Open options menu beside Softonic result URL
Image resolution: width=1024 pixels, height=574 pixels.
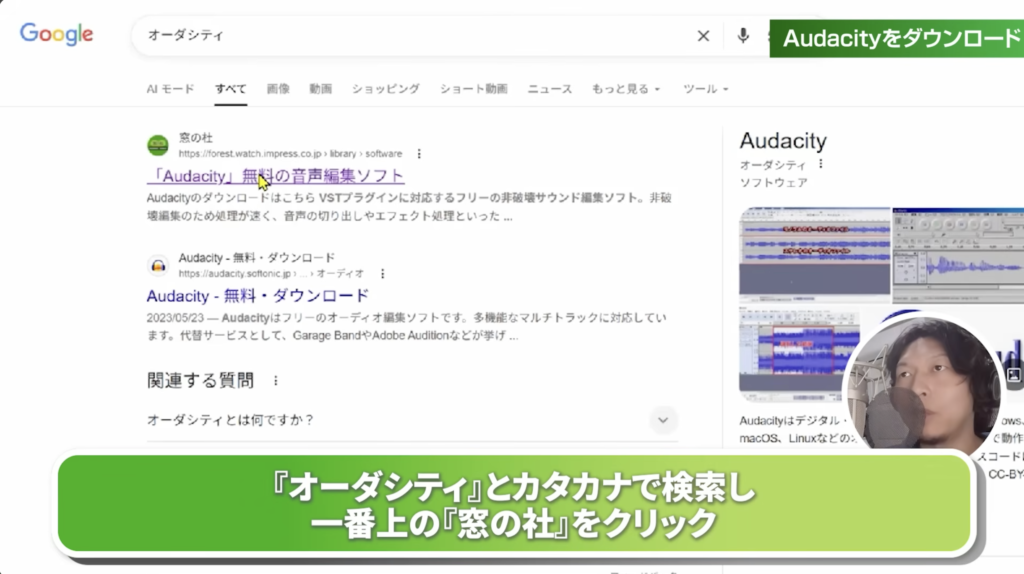381,273
